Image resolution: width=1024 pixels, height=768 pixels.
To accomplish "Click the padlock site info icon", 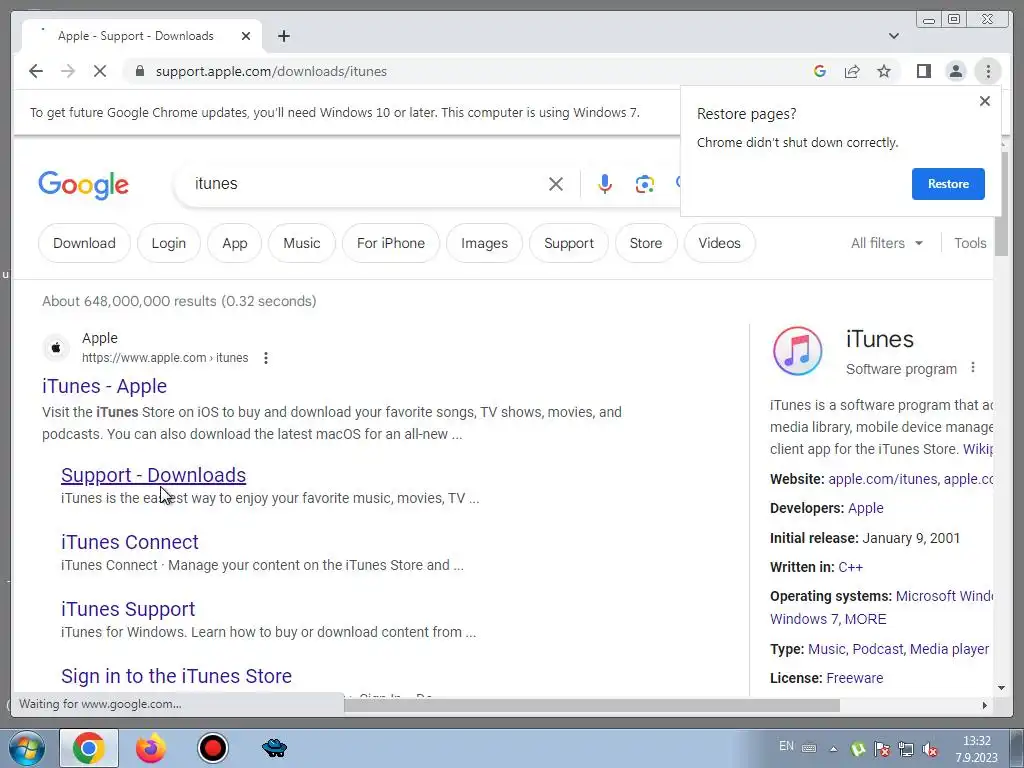I will pyautogui.click(x=139, y=71).
